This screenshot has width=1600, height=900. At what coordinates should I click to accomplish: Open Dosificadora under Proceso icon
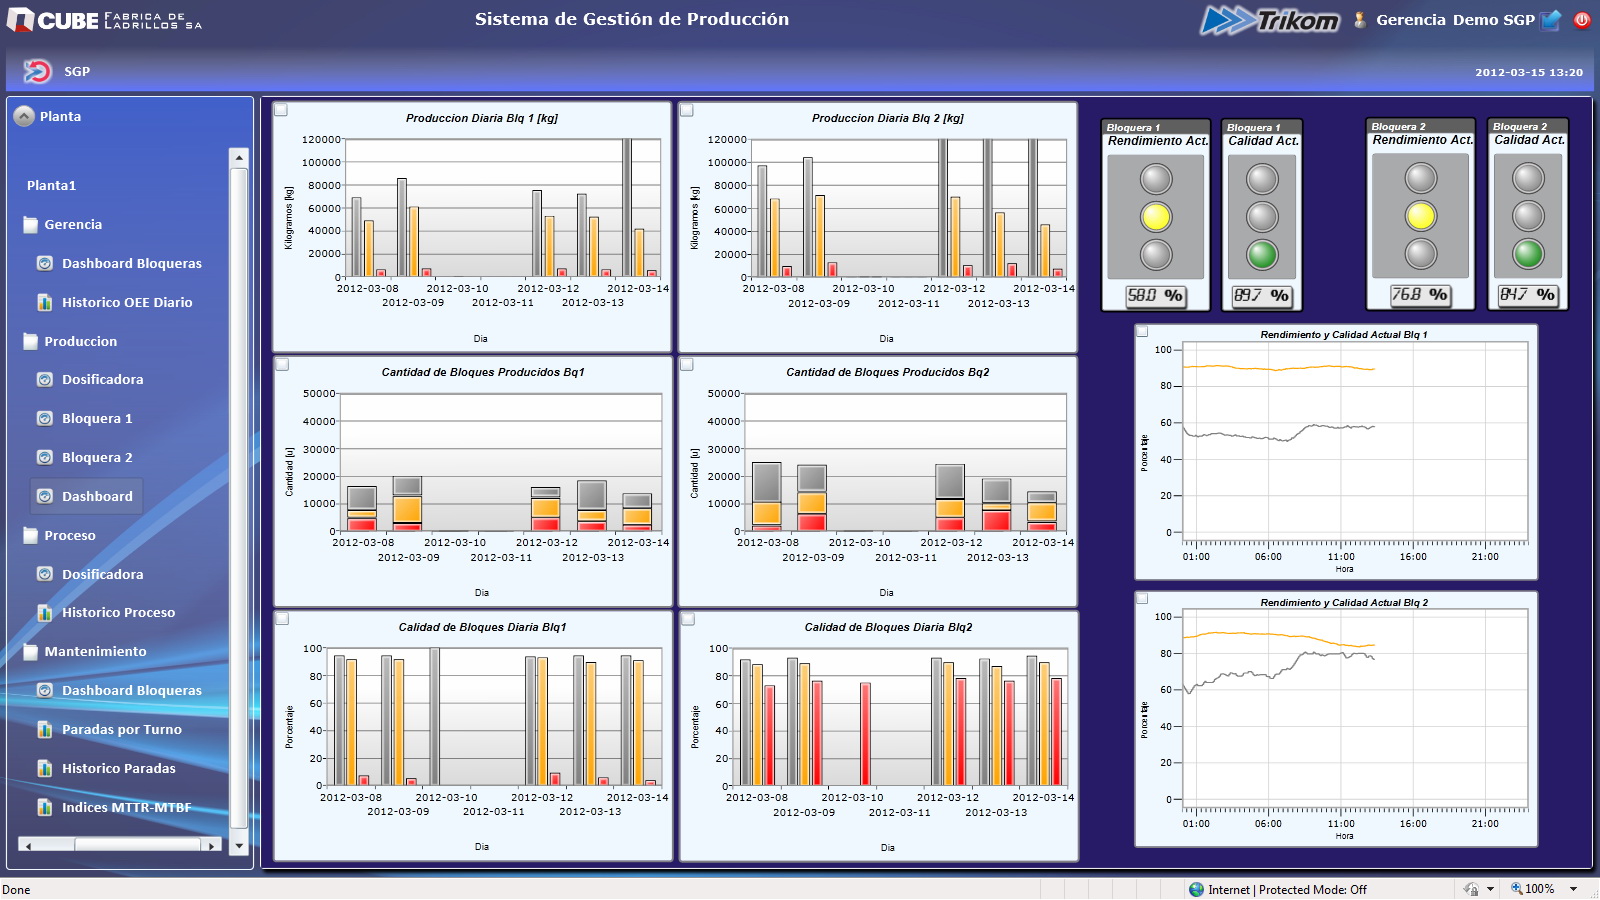45,574
